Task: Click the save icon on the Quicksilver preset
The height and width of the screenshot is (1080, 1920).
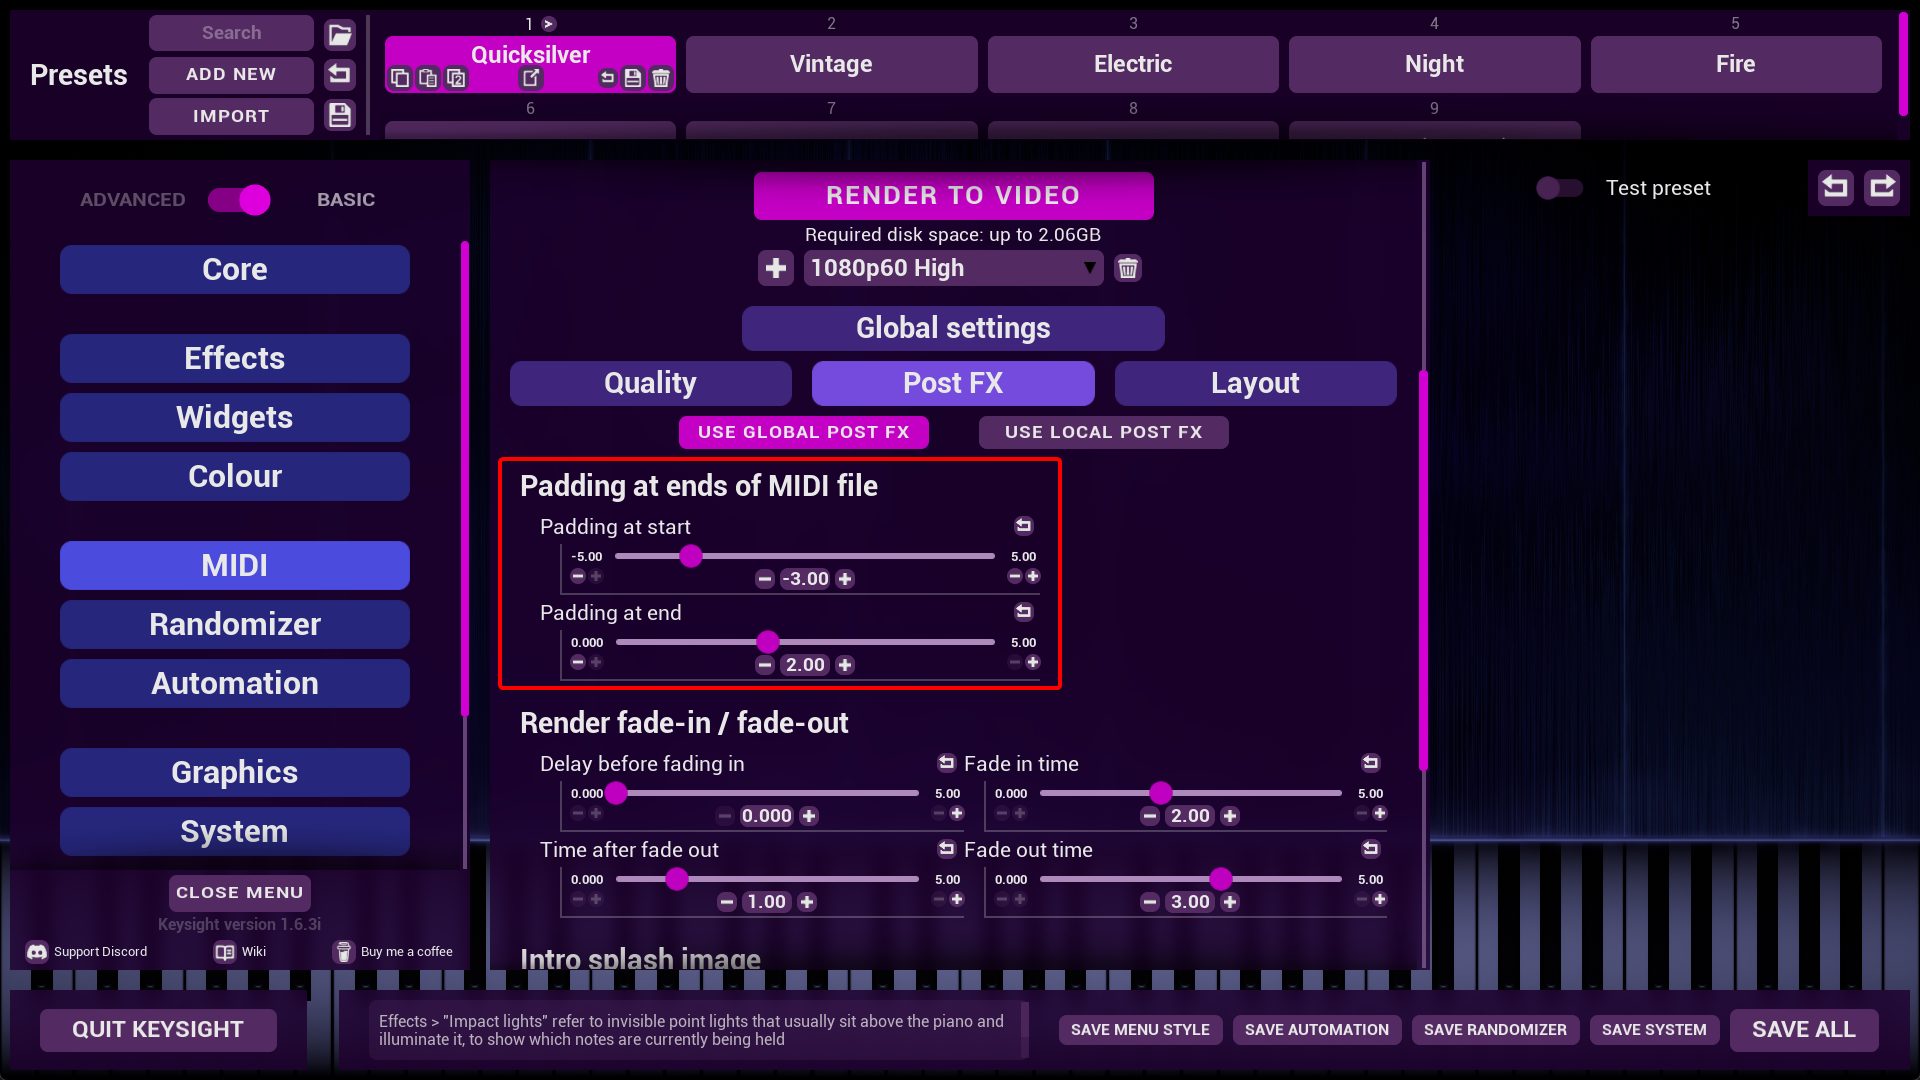Action: pyautogui.click(x=633, y=78)
